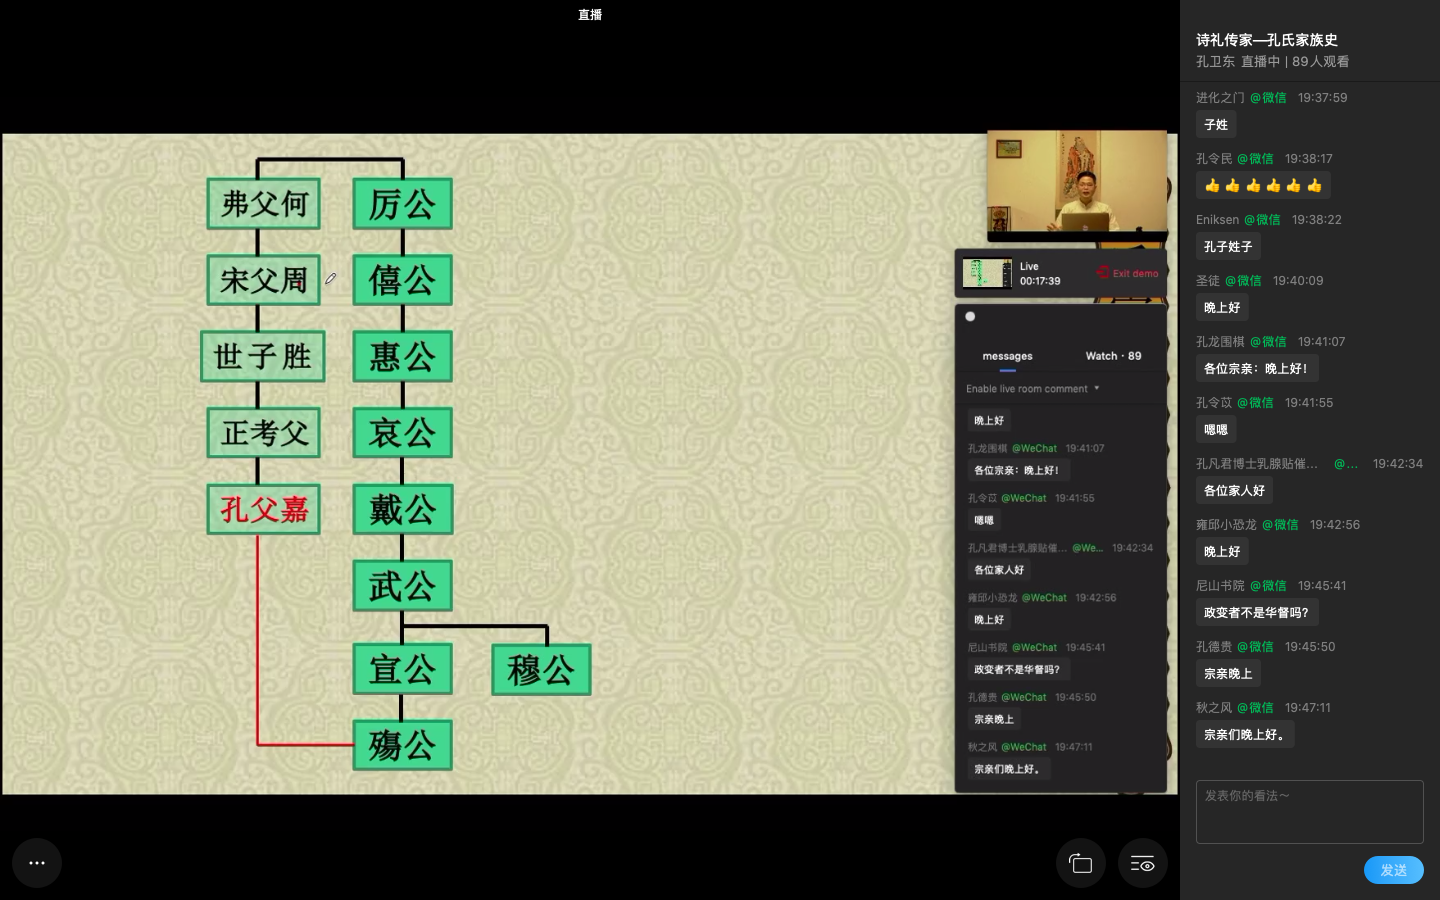Click the rotate screen icon
The height and width of the screenshot is (900, 1440).
[x=1080, y=863]
